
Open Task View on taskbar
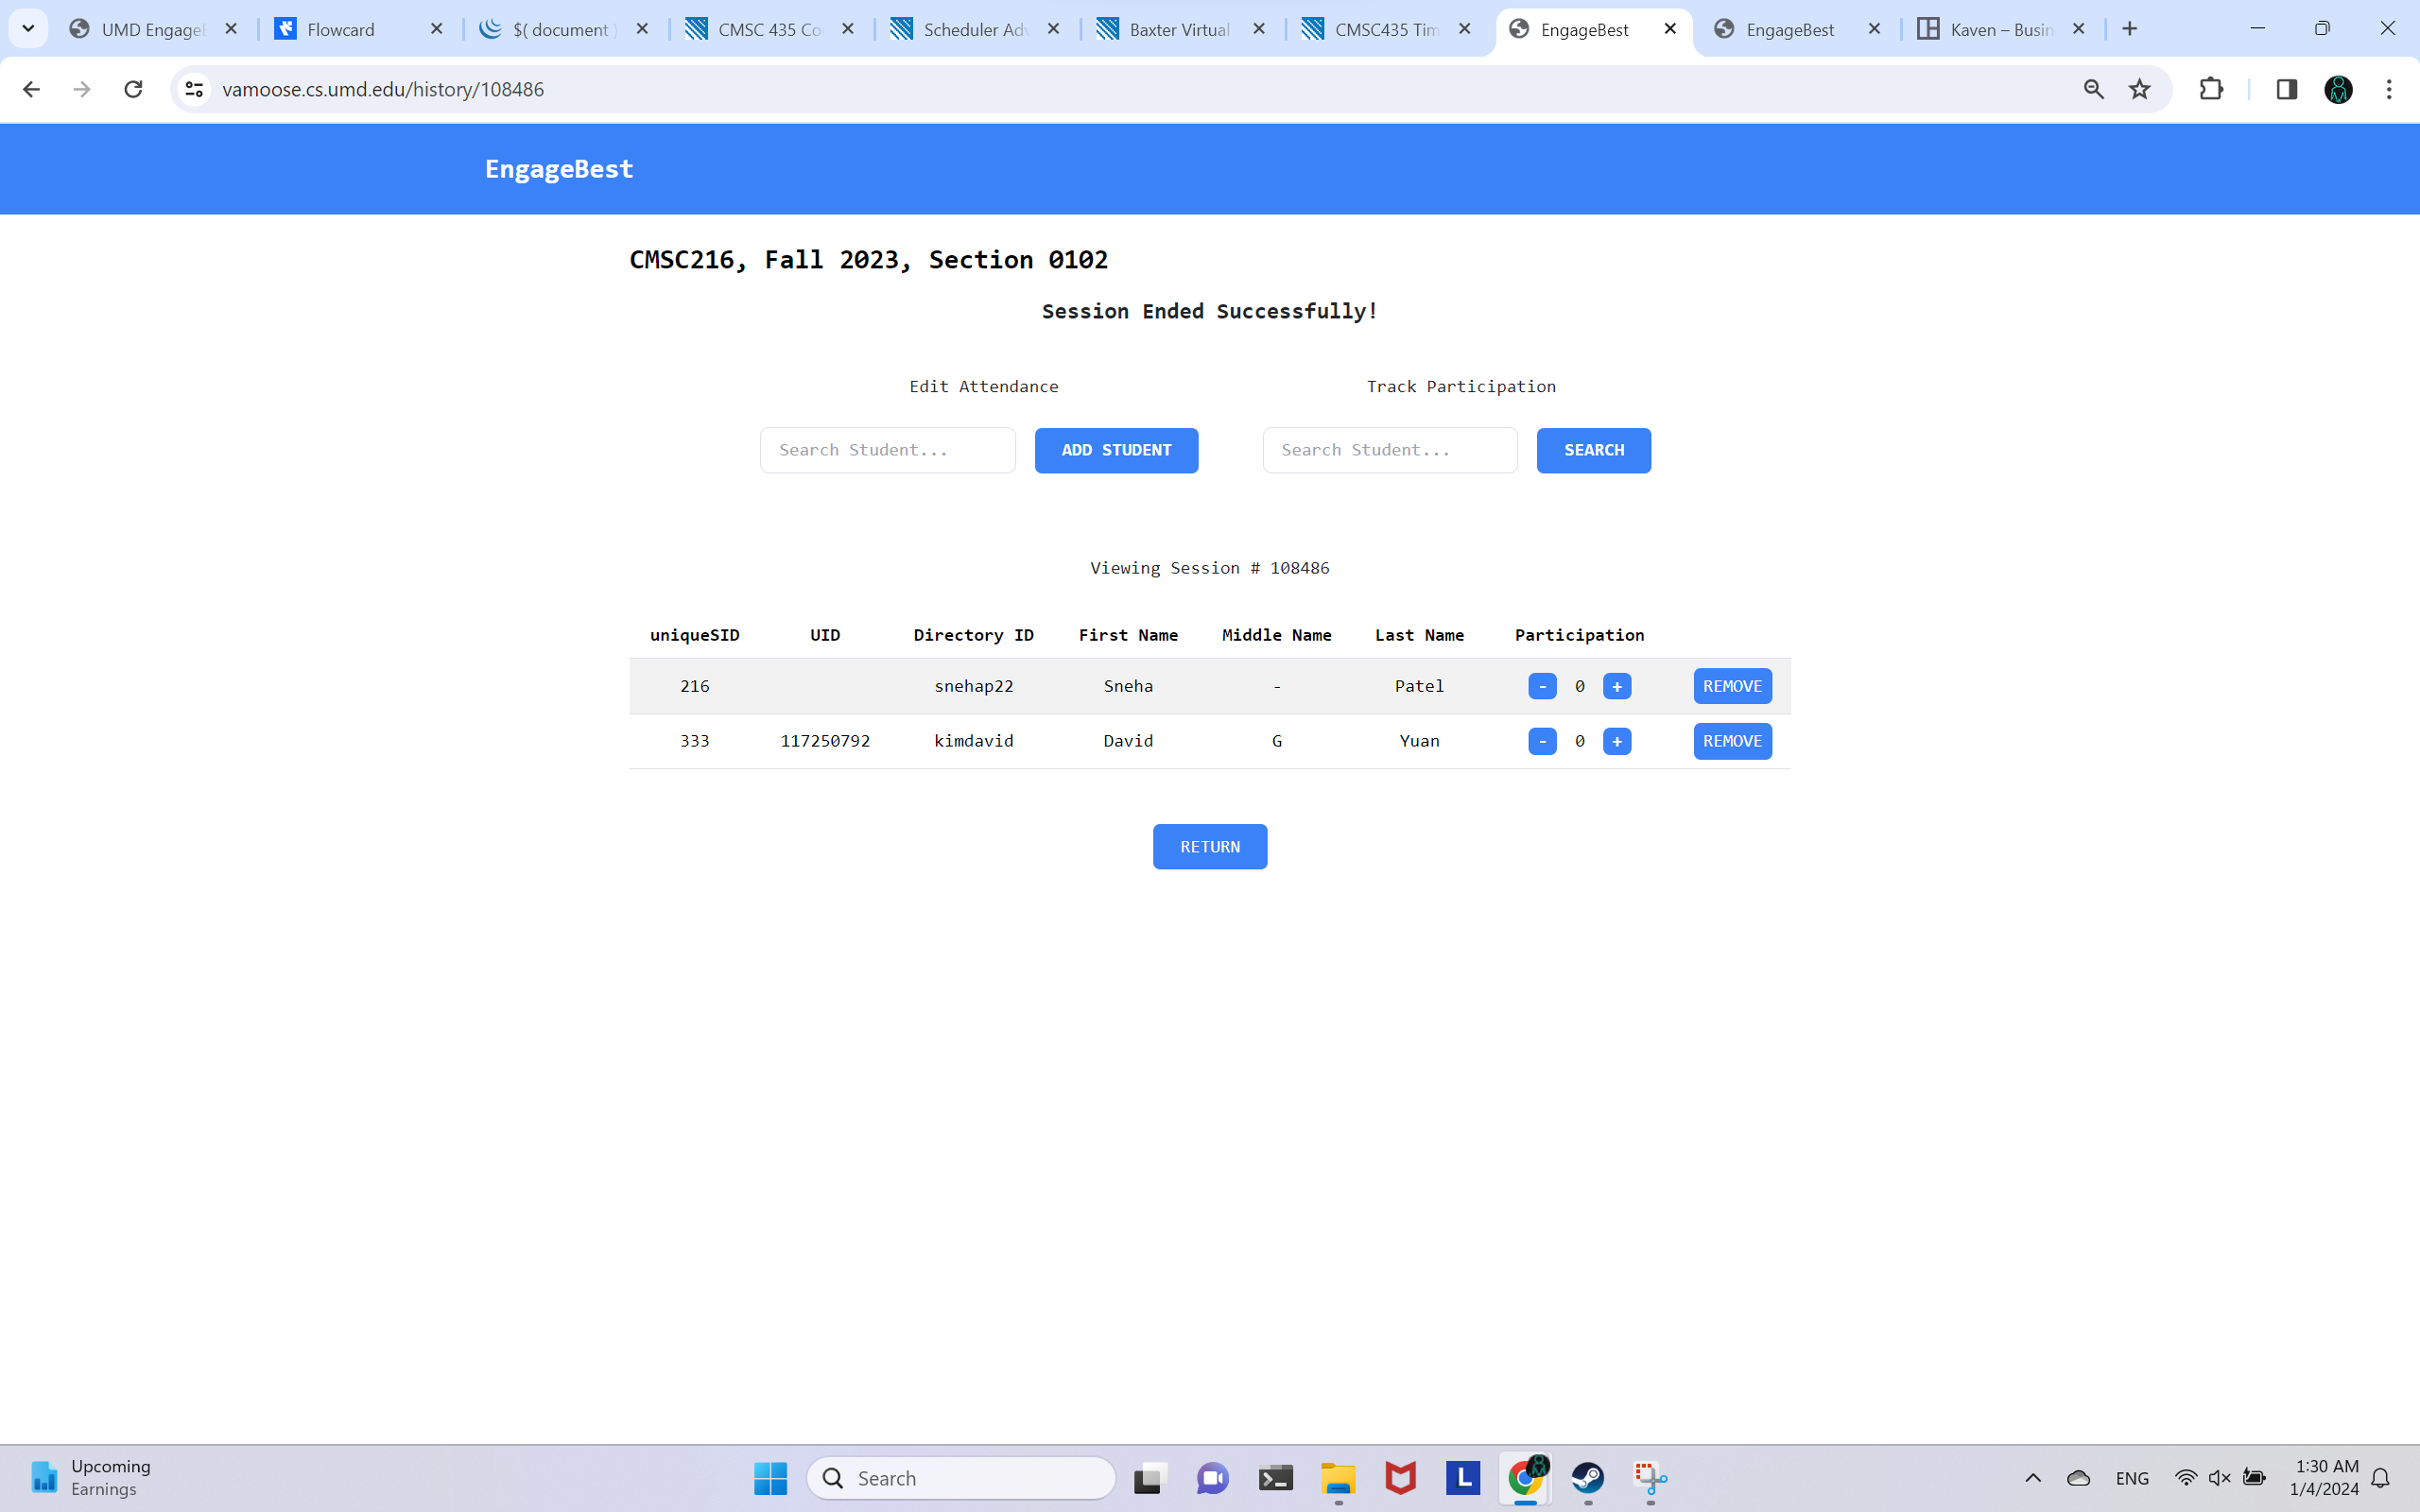click(1150, 1478)
